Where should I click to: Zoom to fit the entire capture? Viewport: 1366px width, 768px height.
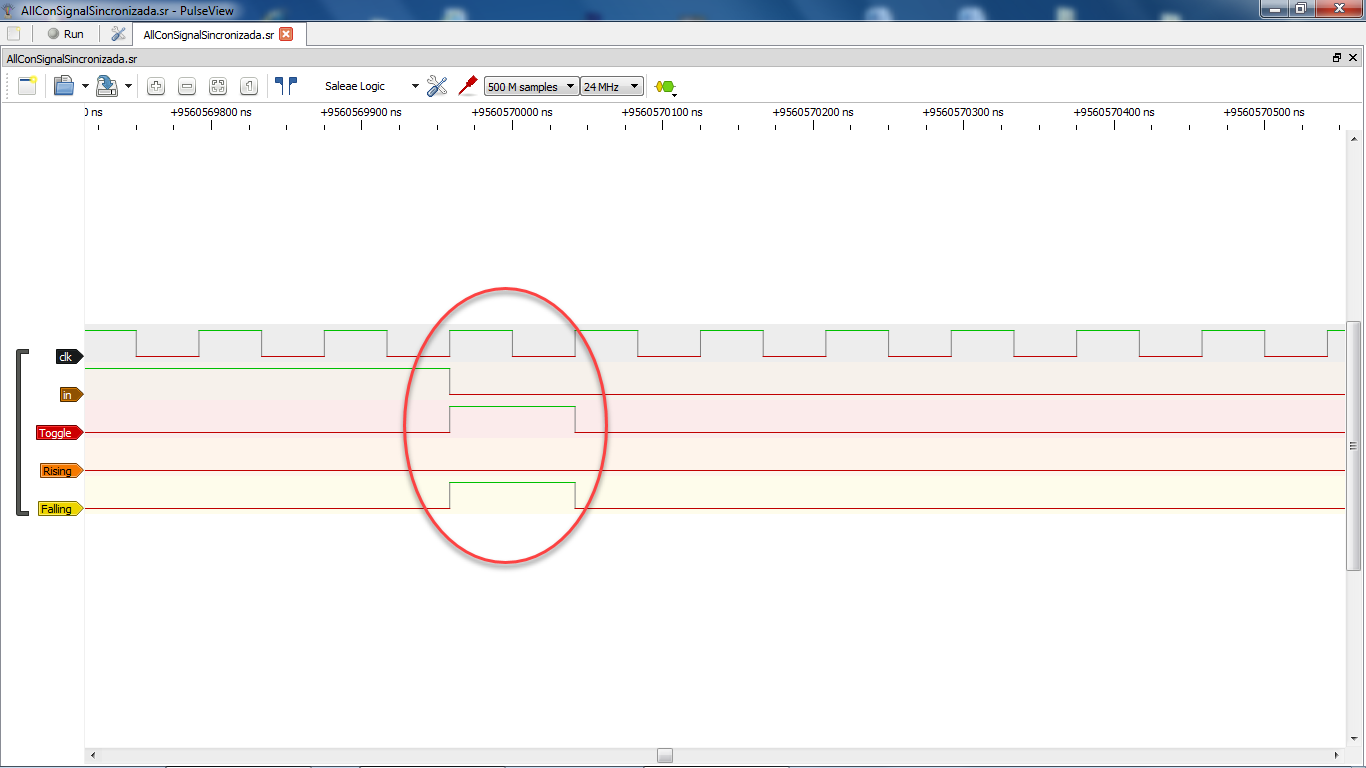(x=218, y=86)
